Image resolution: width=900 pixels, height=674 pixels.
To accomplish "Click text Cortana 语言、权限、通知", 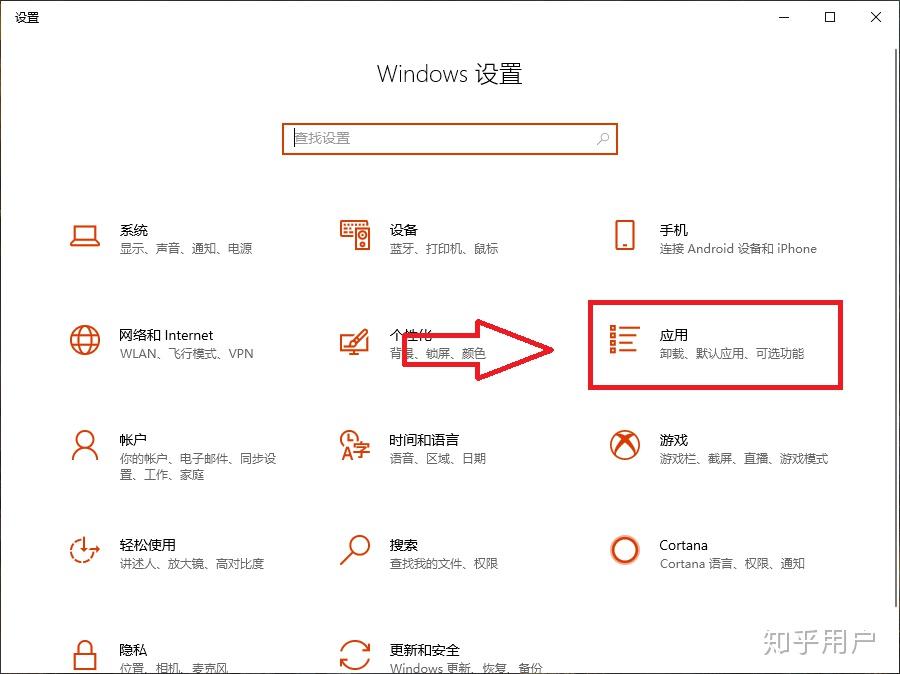I will pyautogui.click(x=732, y=564).
